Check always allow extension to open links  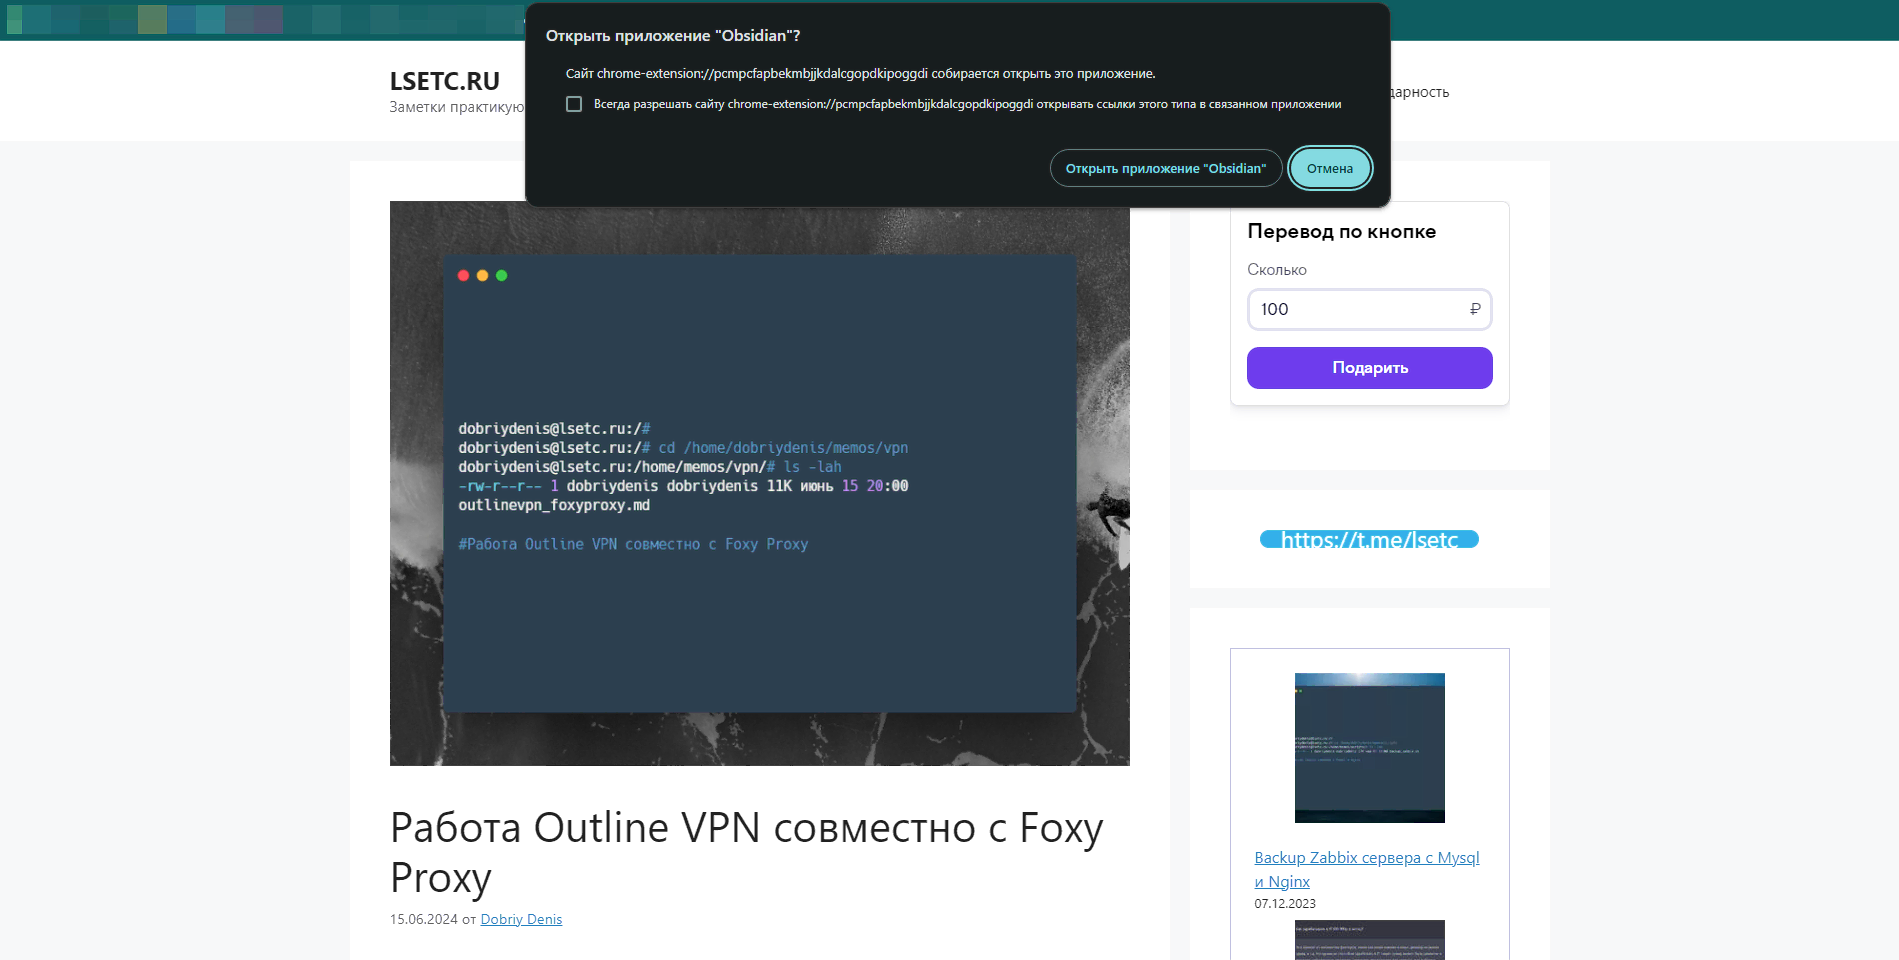(x=574, y=104)
